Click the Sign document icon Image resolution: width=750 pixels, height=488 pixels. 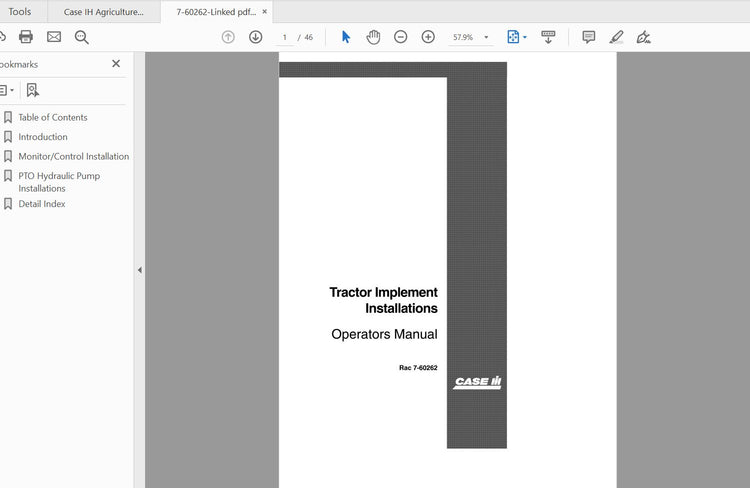point(643,37)
